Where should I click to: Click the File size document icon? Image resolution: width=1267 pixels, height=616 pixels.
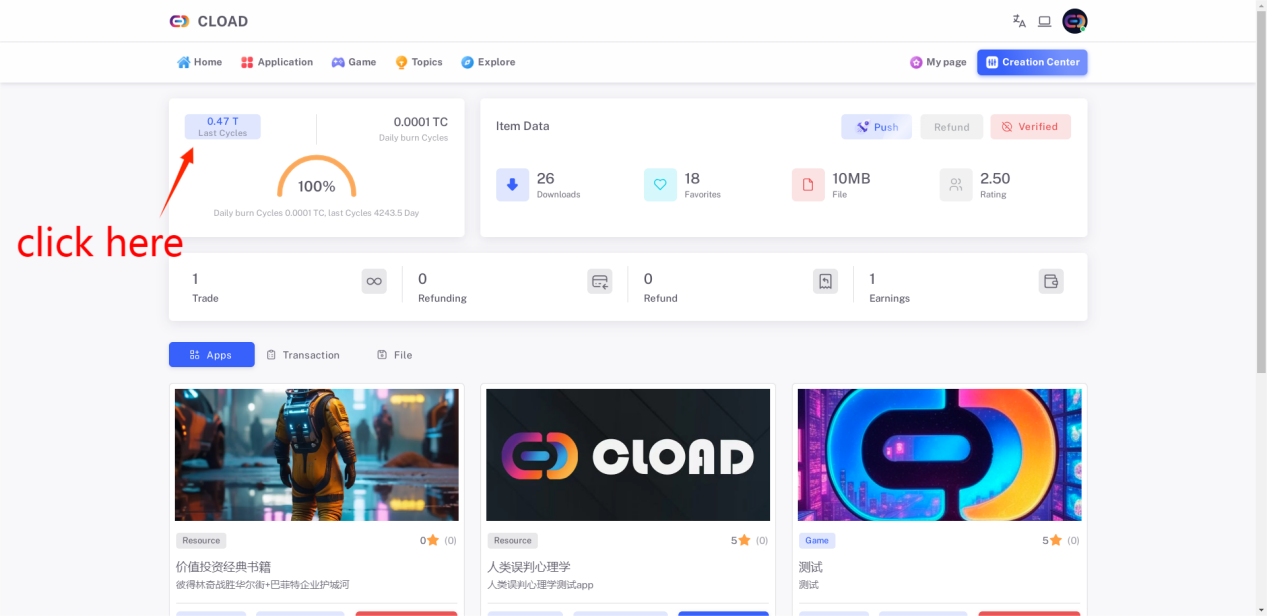pos(808,184)
